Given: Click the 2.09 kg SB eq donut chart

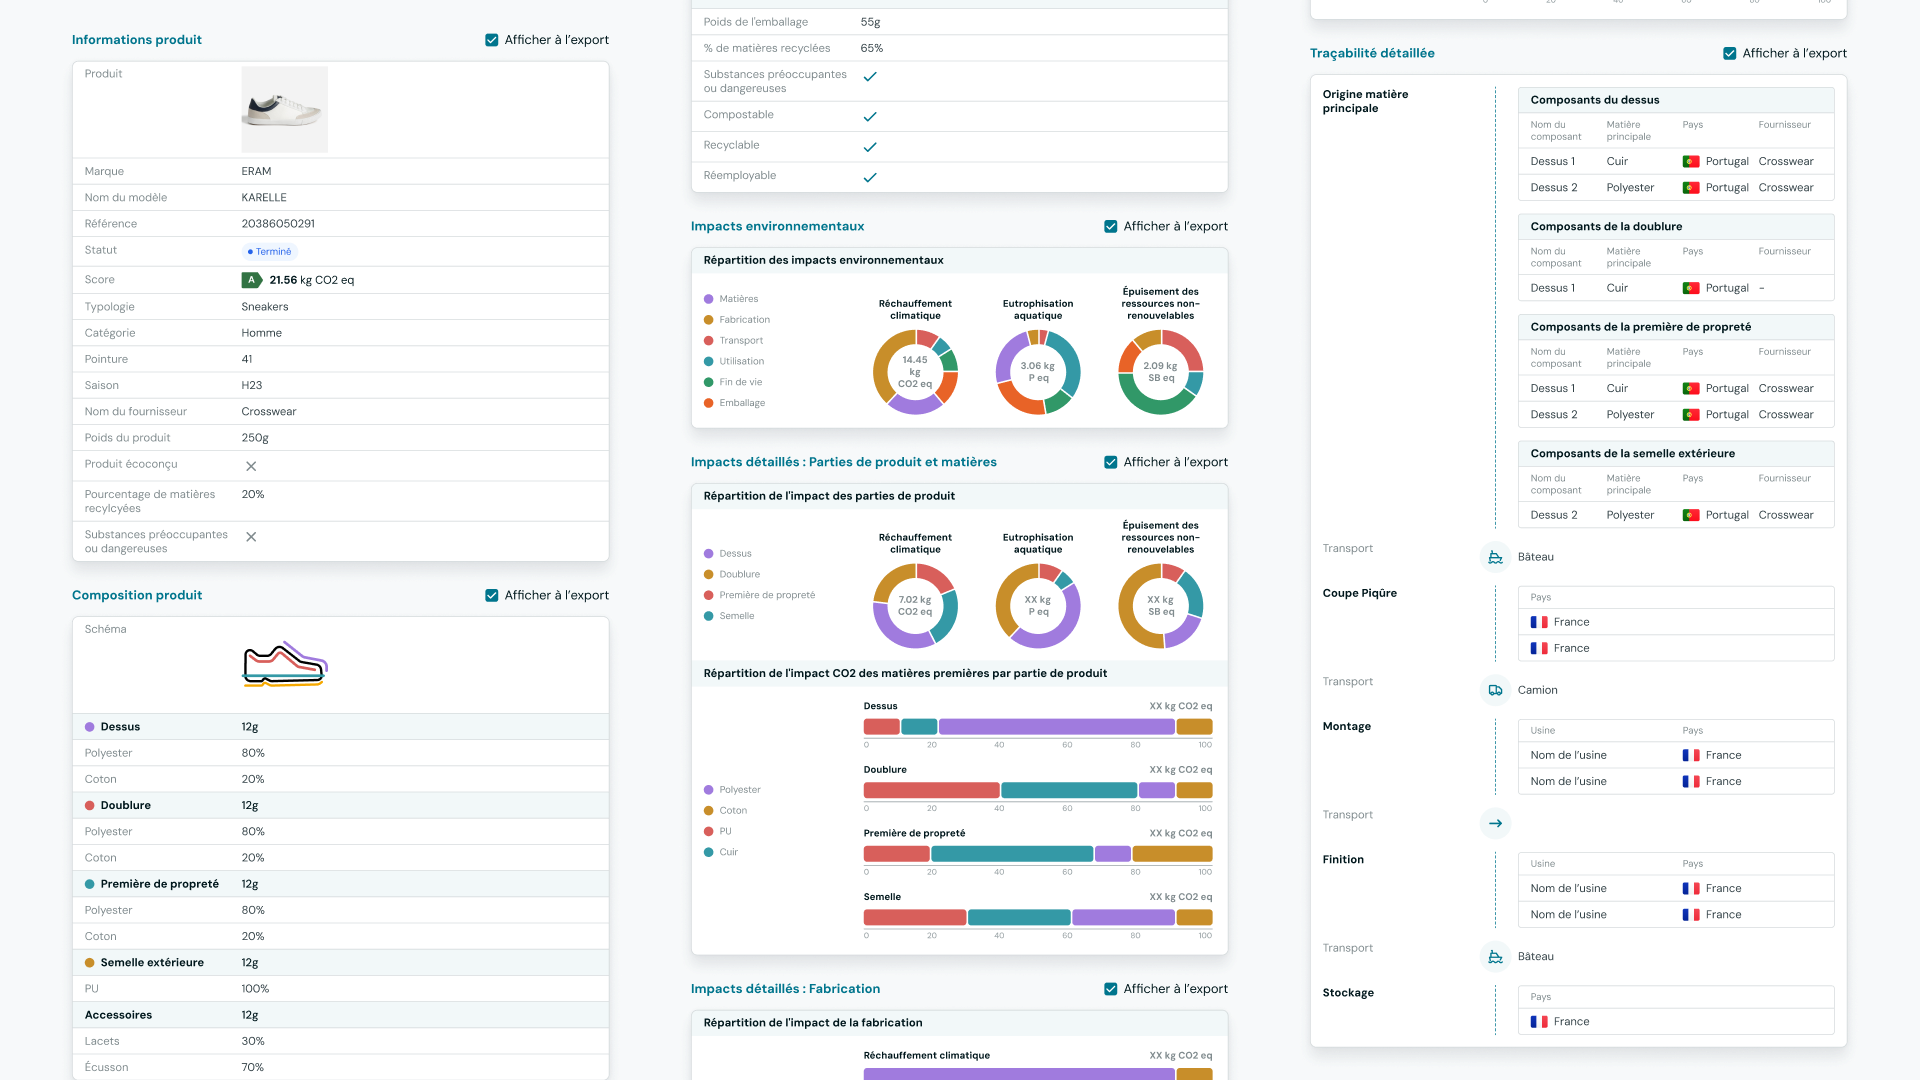Looking at the screenshot, I should pyautogui.click(x=1160, y=372).
